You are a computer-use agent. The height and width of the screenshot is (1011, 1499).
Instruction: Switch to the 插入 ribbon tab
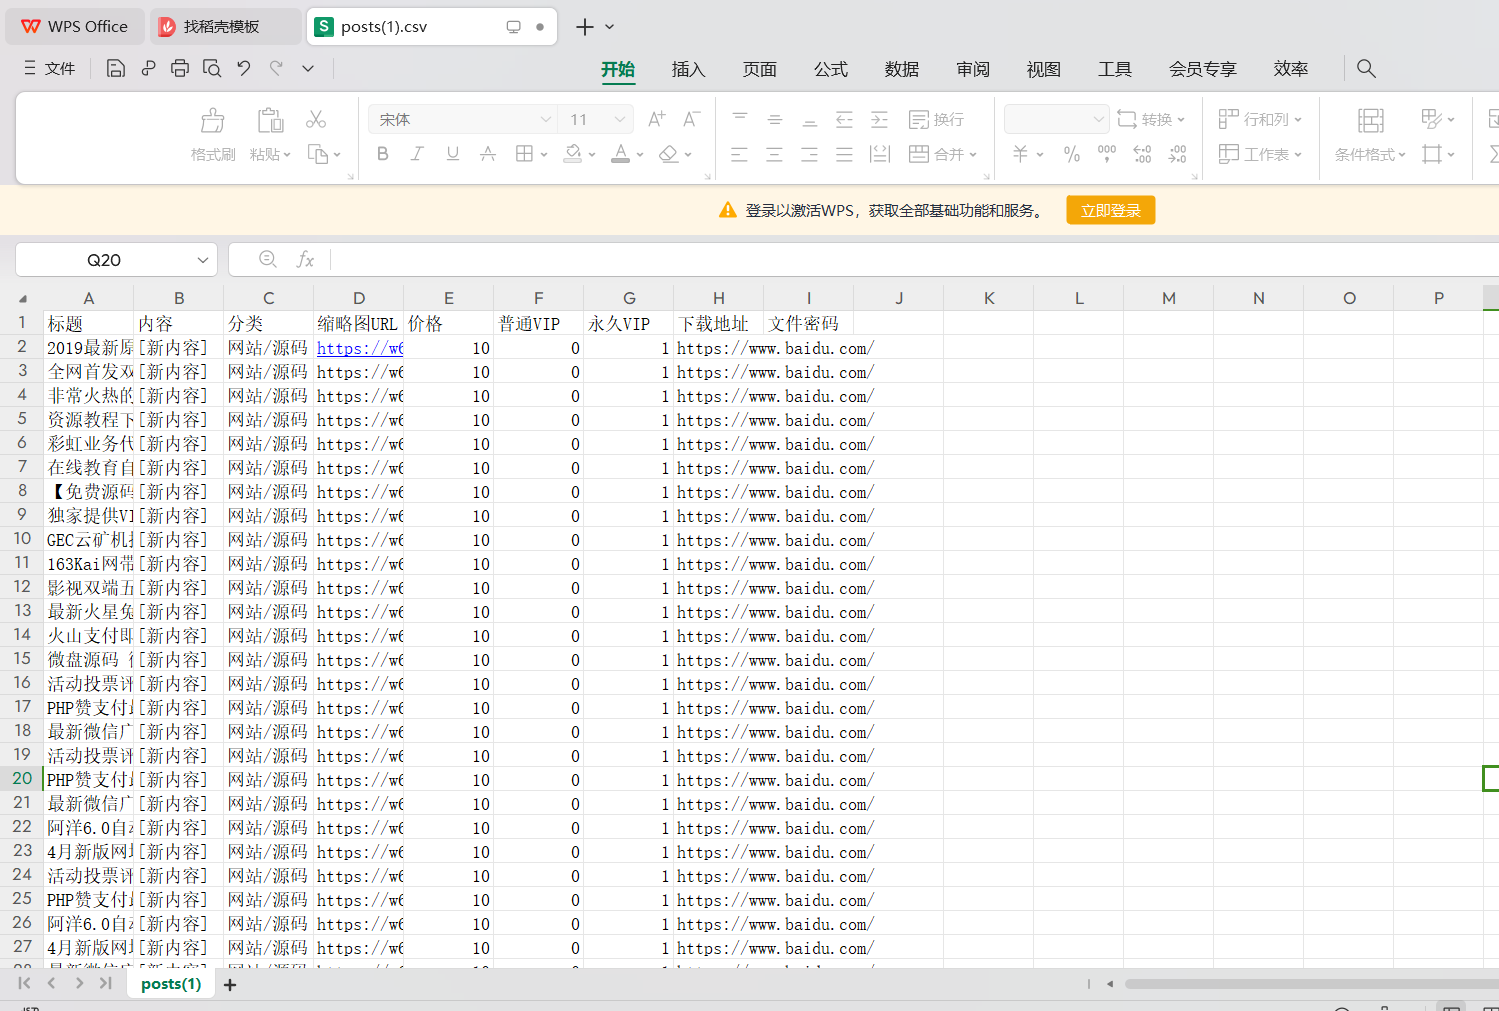pos(688,69)
